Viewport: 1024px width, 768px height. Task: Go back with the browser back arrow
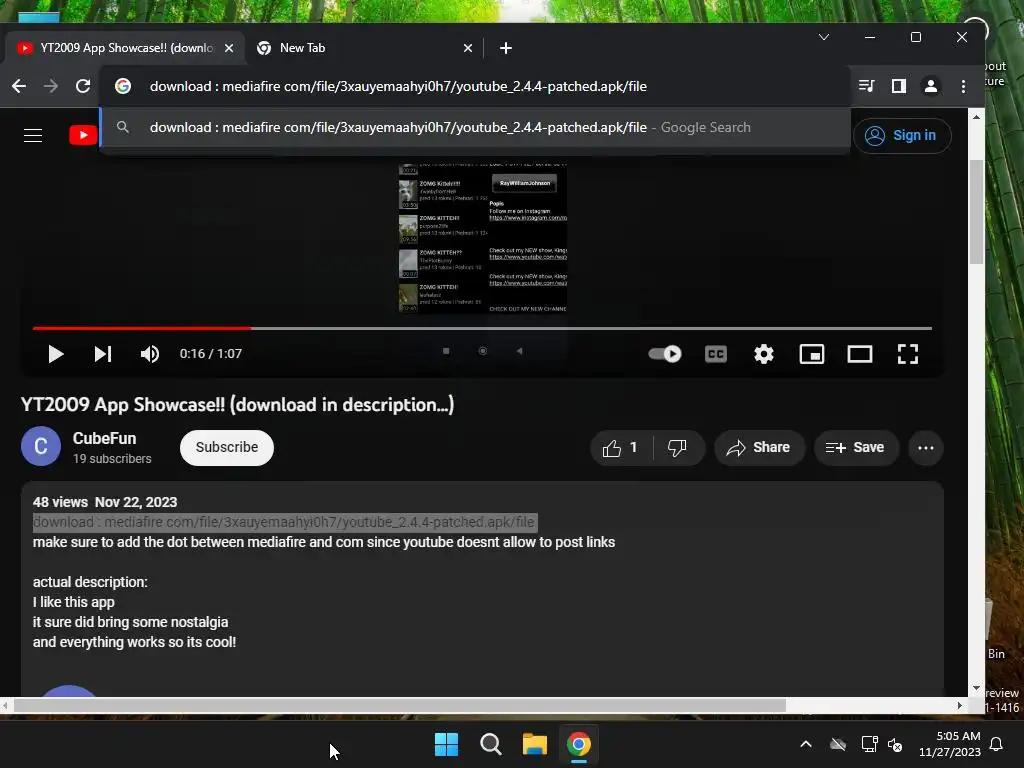19,86
